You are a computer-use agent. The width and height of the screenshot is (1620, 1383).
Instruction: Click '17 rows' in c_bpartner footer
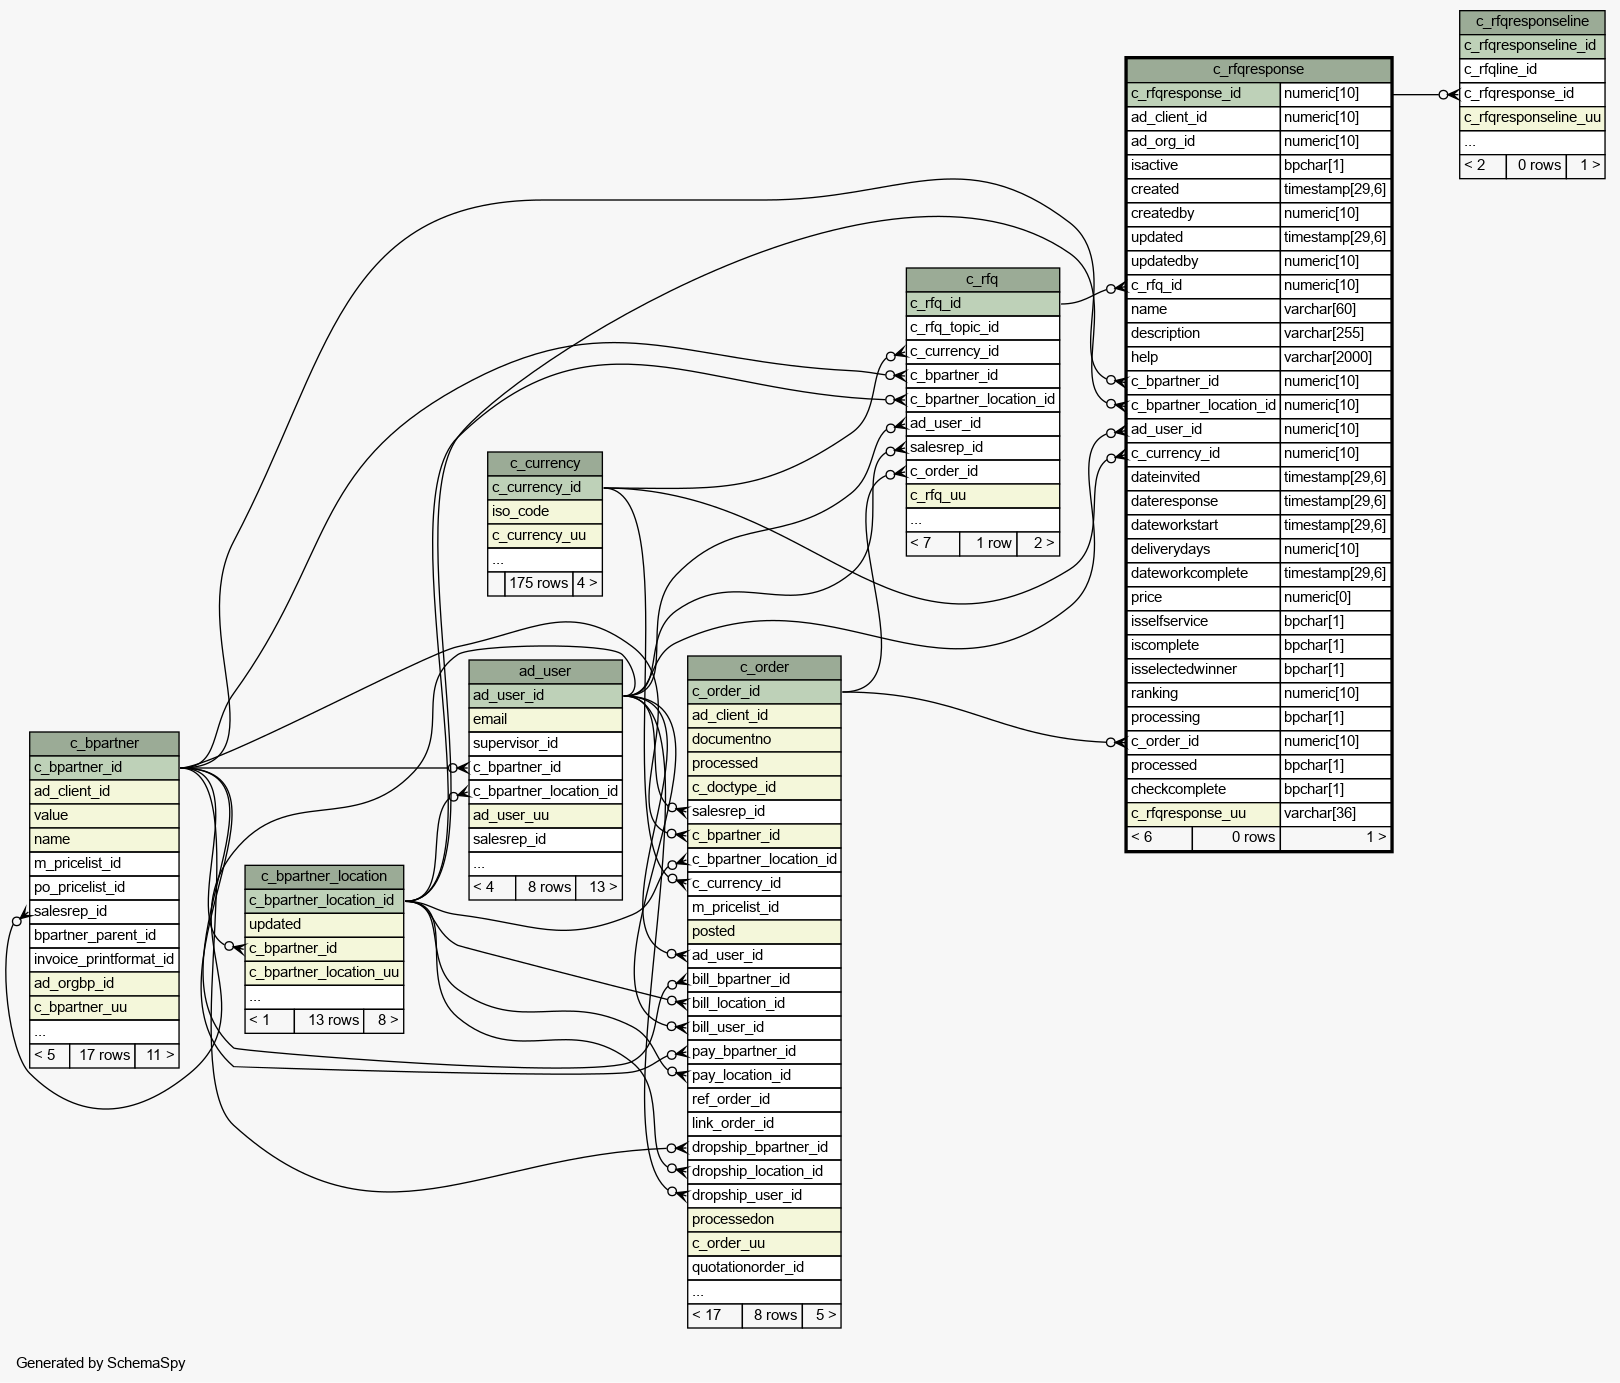(x=104, y=1056)
